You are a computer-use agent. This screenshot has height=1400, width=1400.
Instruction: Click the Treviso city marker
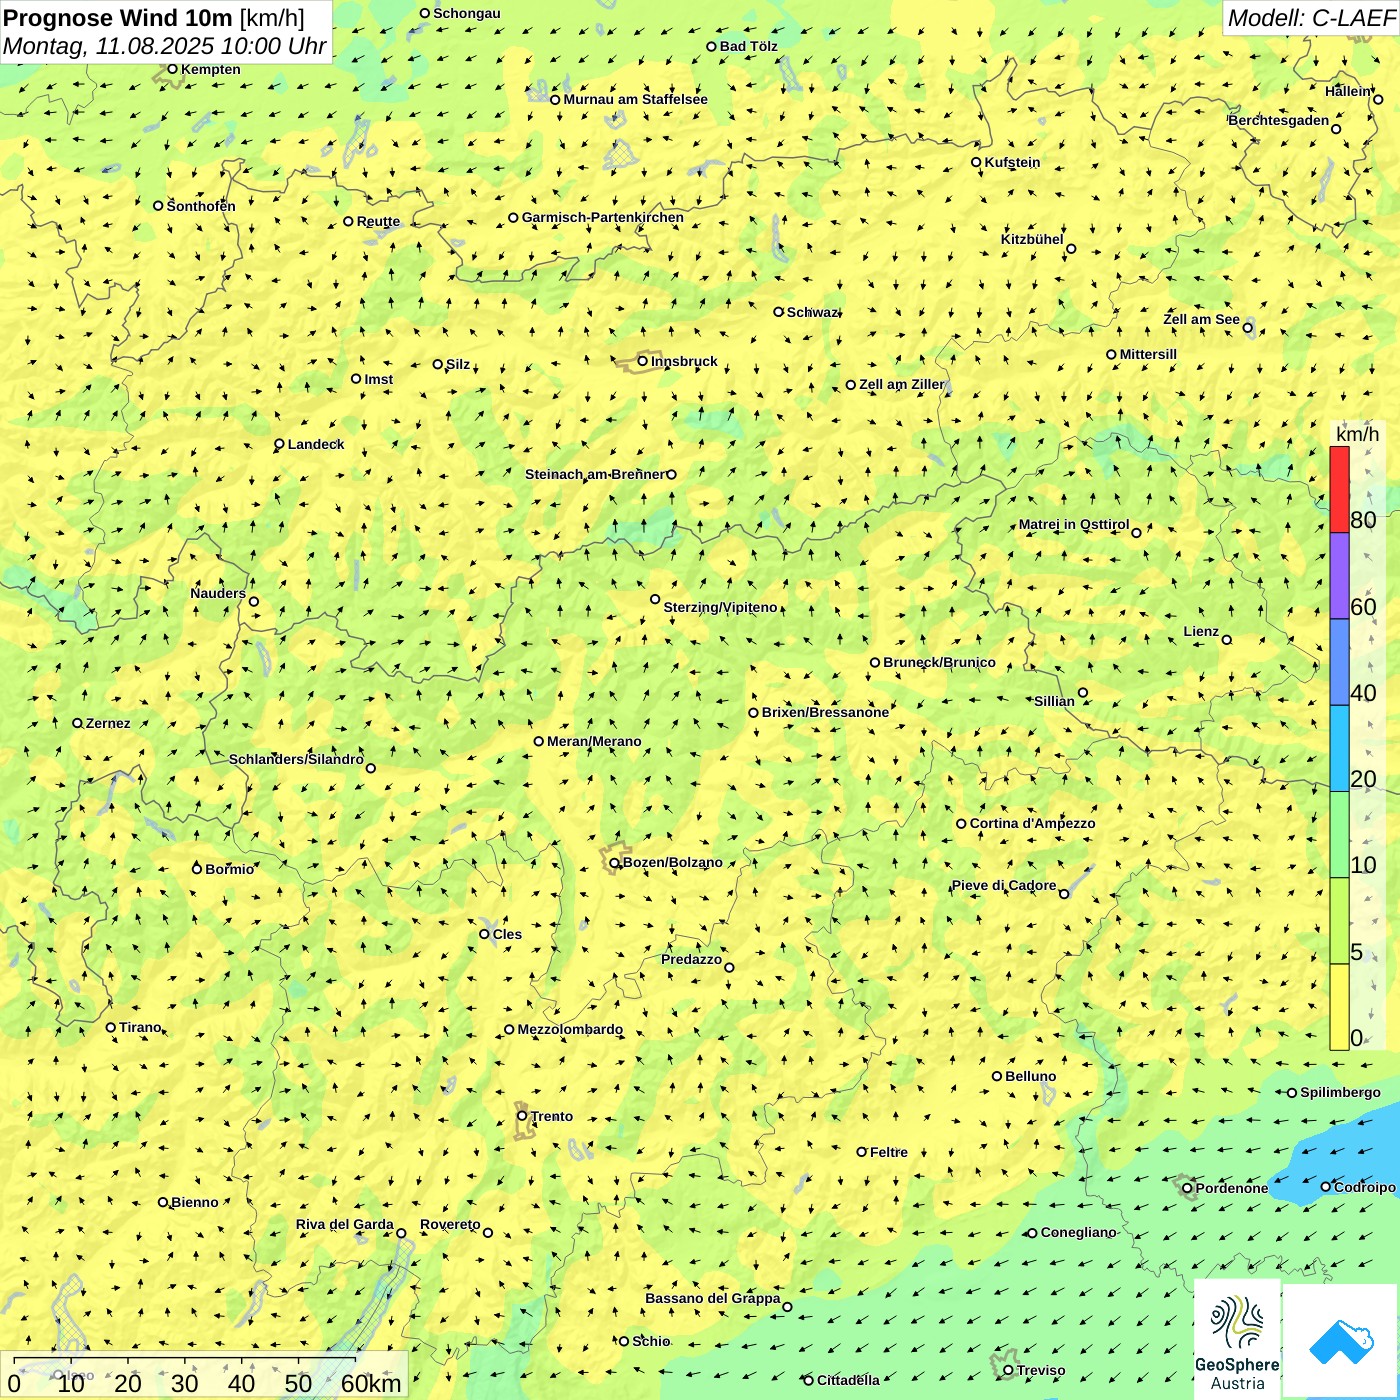(1008, 1370)
